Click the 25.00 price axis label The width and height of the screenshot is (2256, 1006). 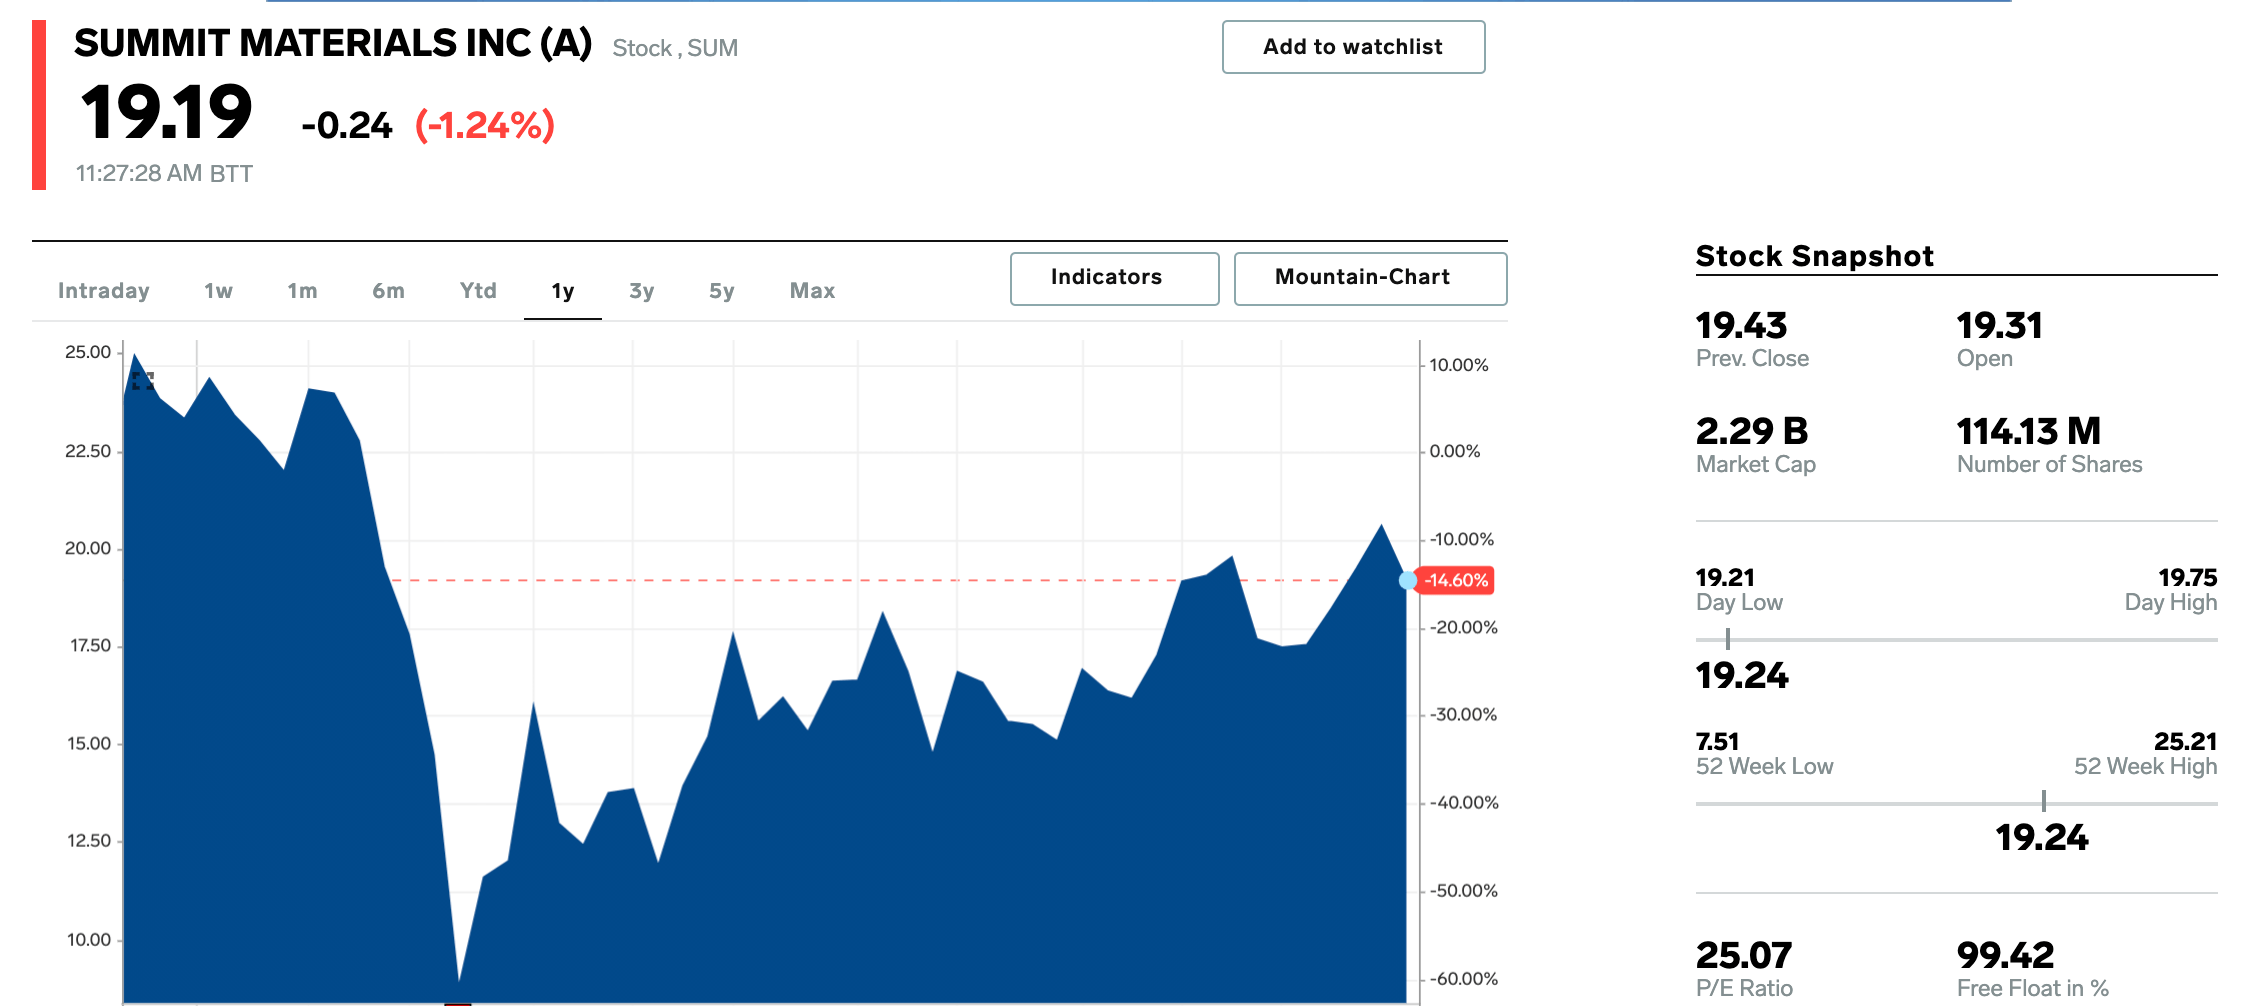point(88,352)
